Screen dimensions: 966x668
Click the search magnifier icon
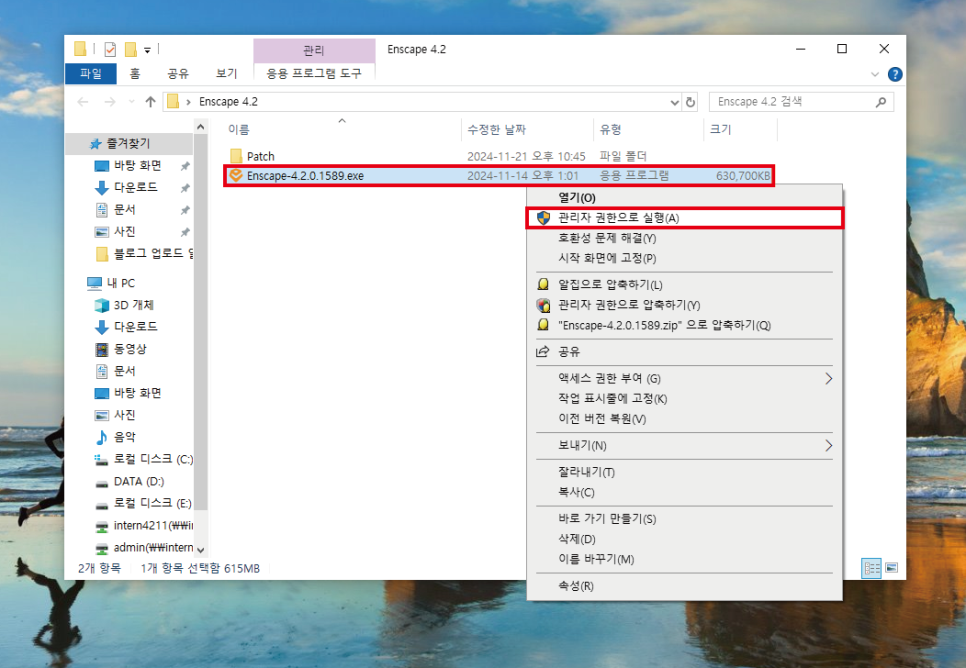click(881, 102)
